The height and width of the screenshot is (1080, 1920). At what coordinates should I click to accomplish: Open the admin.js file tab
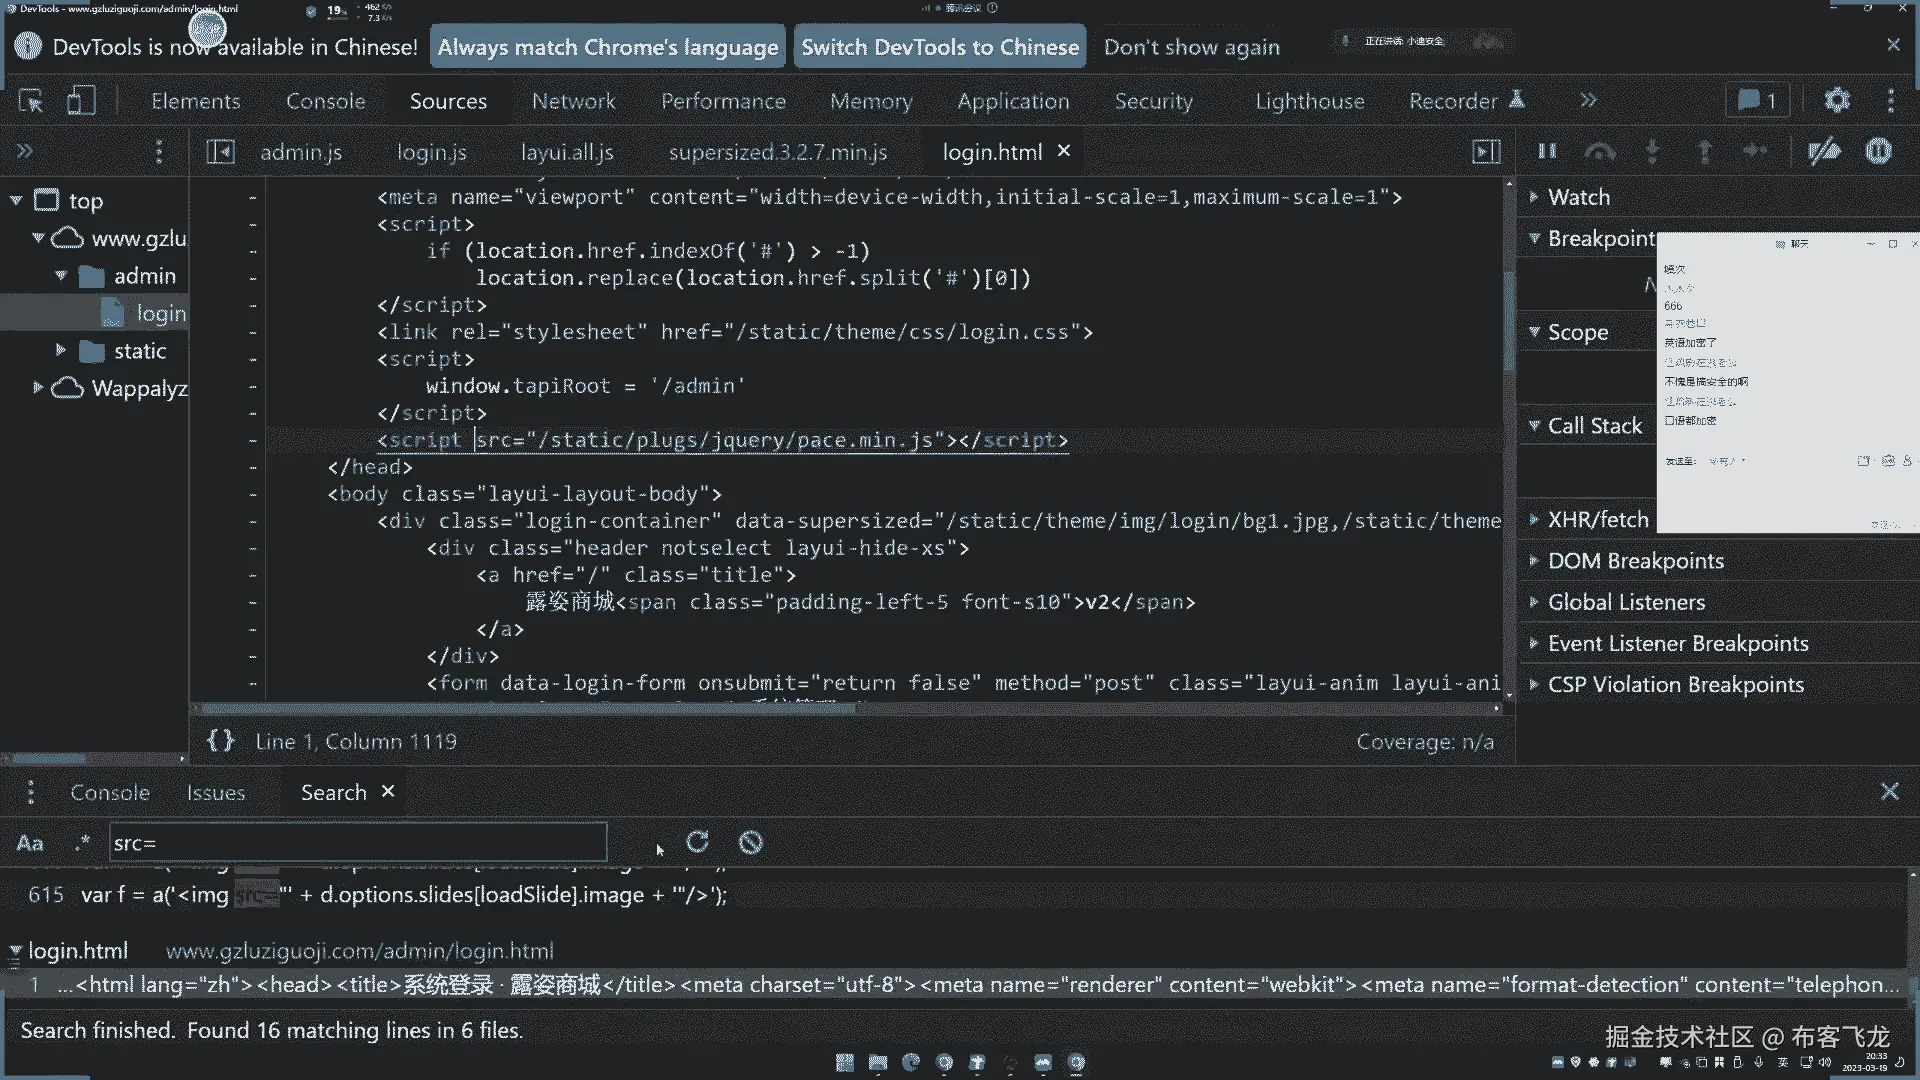[x=301, y=152]
